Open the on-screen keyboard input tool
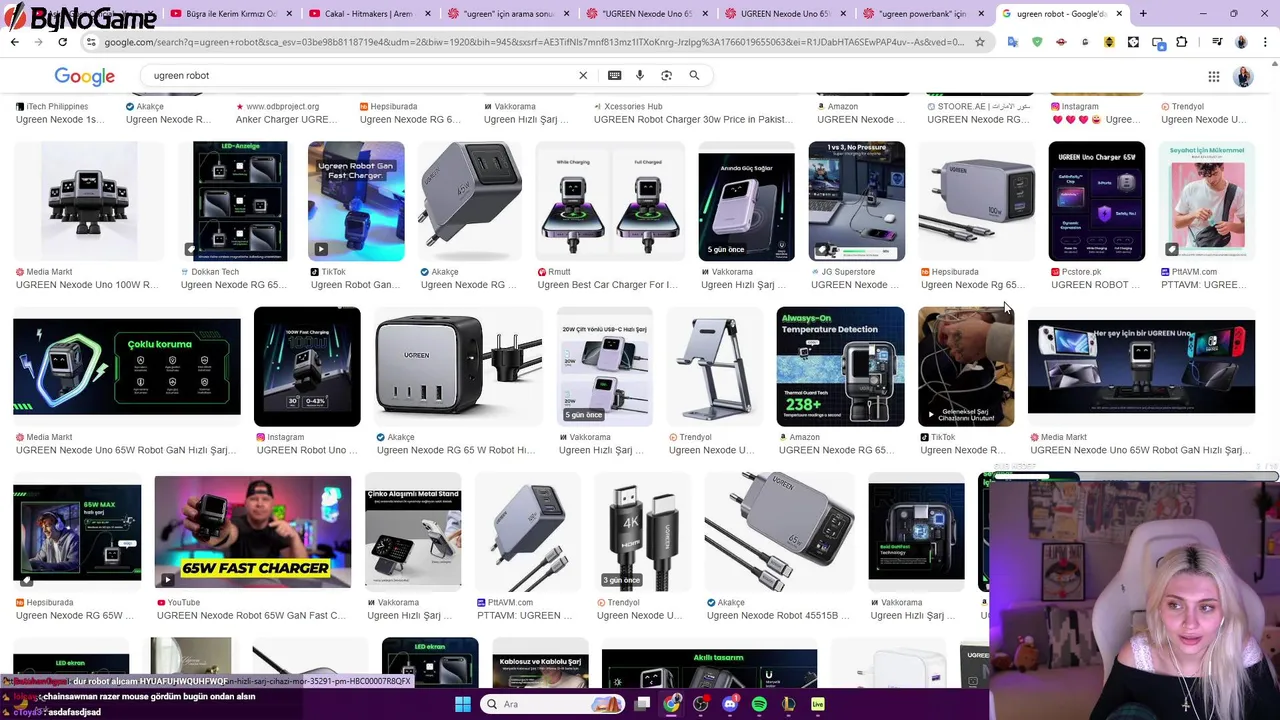Viewport: 1280px width, 720px height. [614, 75]
